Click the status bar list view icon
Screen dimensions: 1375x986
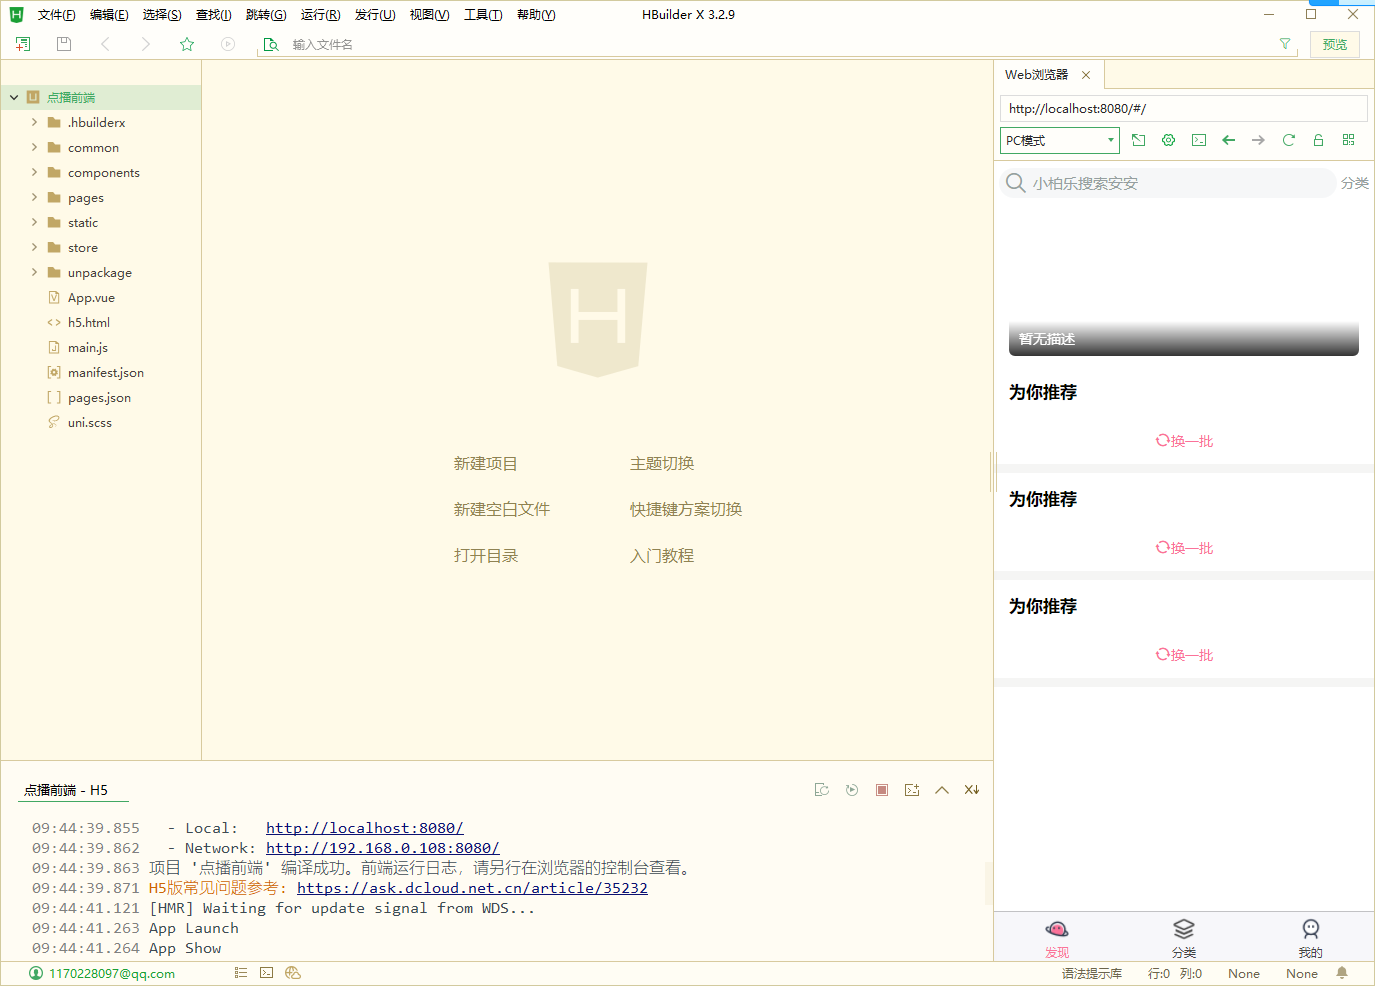click(x=241, y=973)
